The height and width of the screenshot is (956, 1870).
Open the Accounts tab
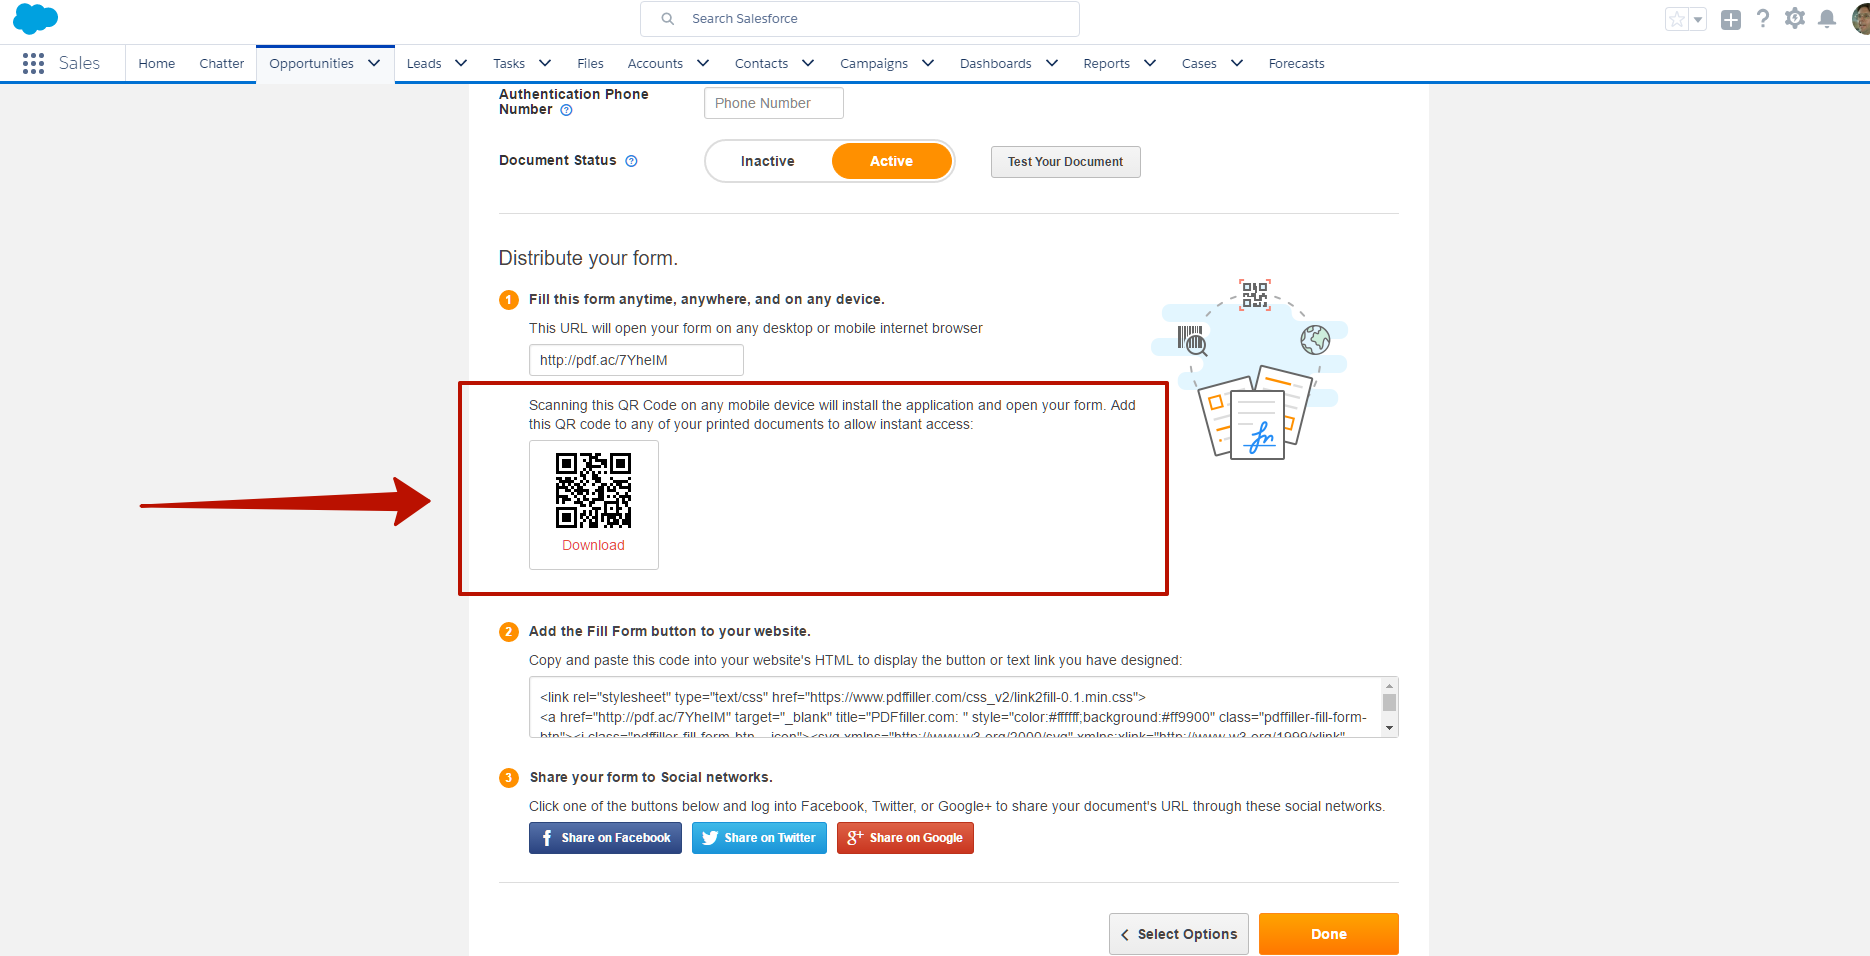(655, 63)
